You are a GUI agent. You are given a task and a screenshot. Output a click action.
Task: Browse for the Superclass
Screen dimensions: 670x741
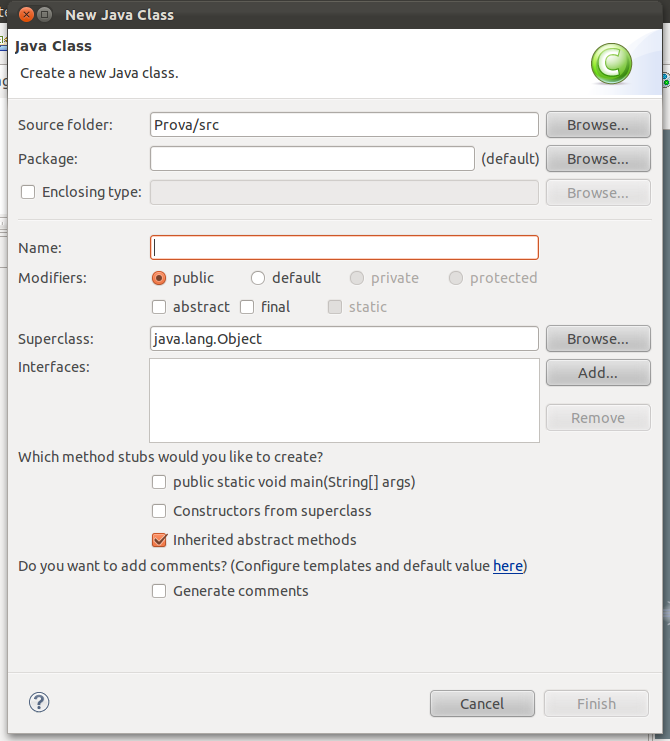point(598,339)
